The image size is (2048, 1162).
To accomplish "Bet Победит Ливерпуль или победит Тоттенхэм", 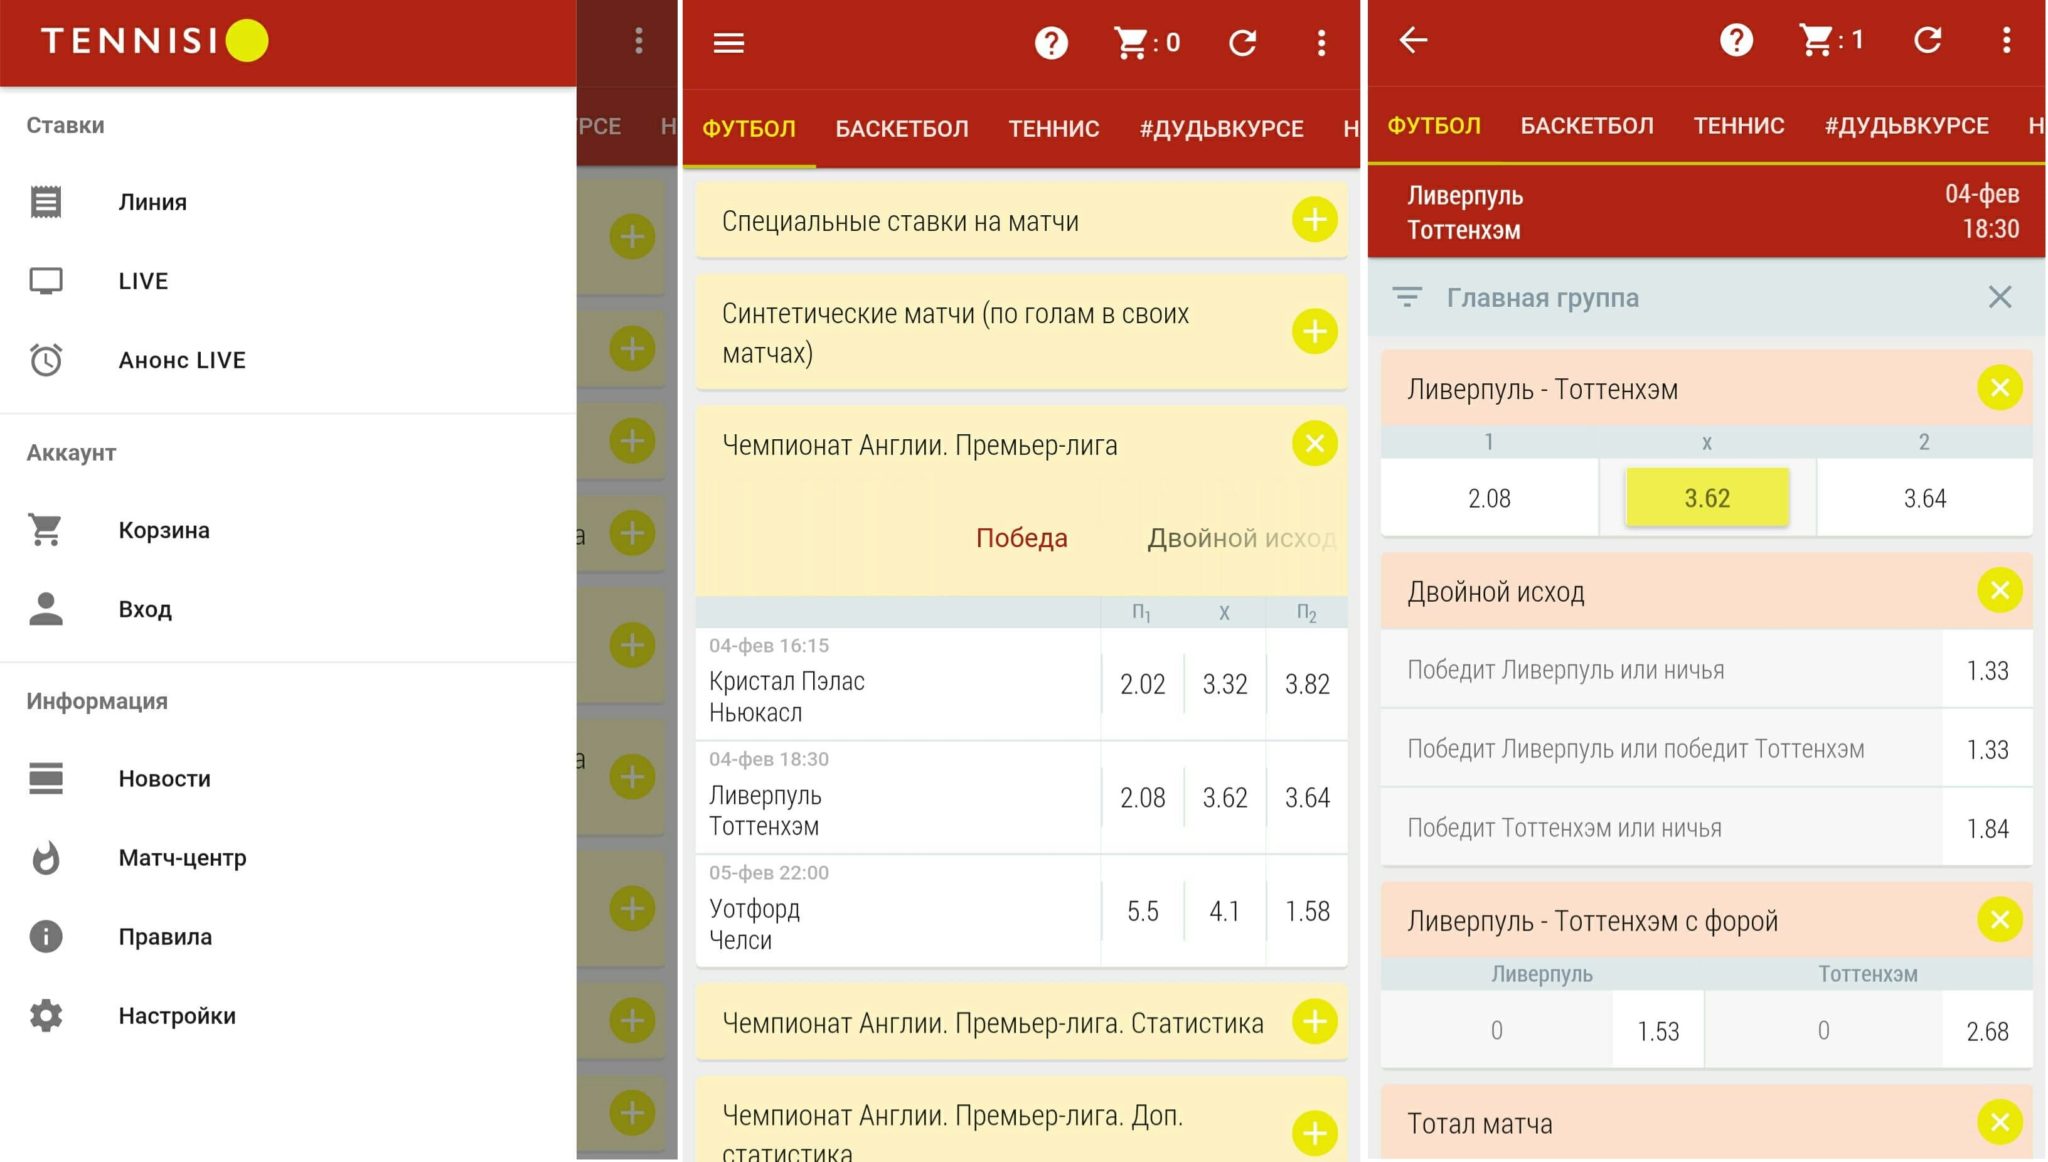I will pos(1988,749).
